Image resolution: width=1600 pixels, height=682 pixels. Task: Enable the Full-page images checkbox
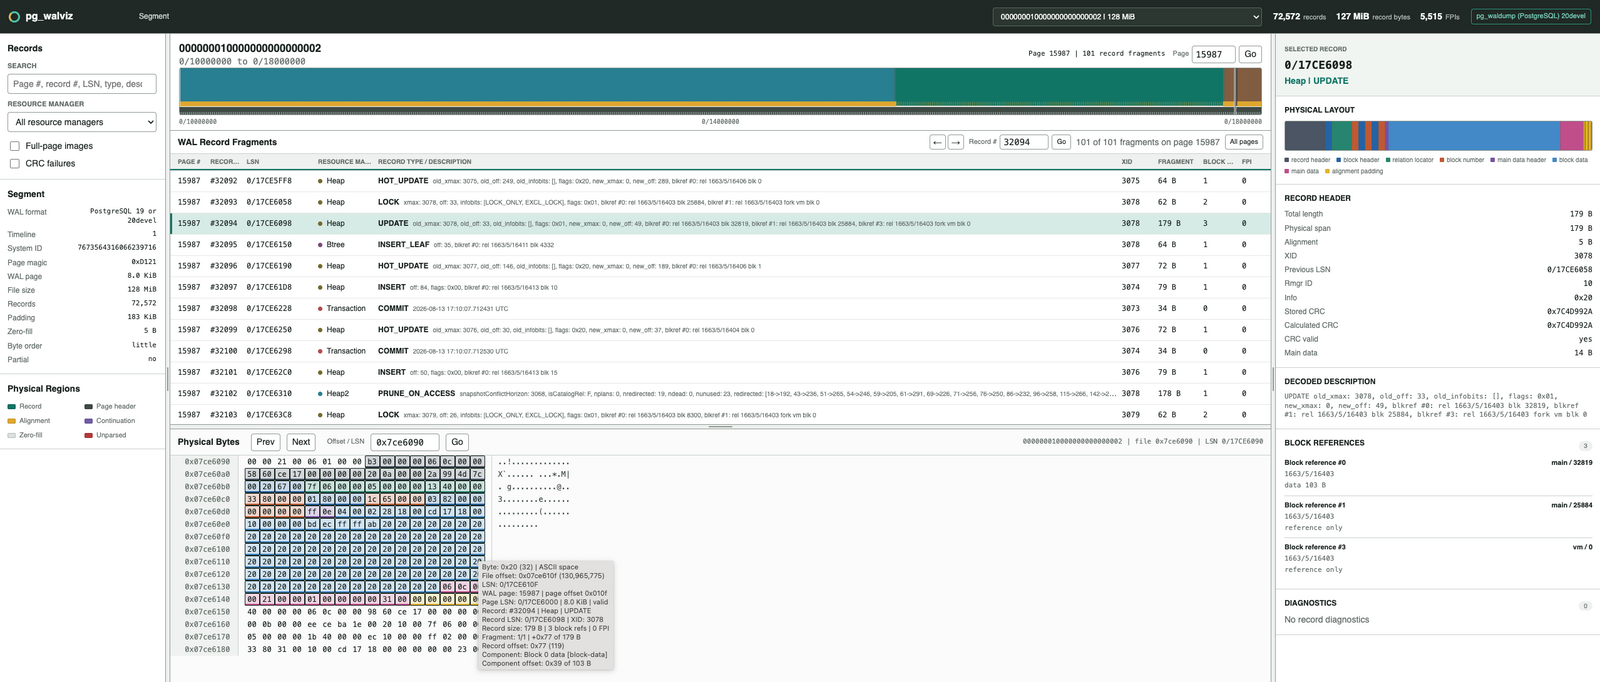(14, 146)
